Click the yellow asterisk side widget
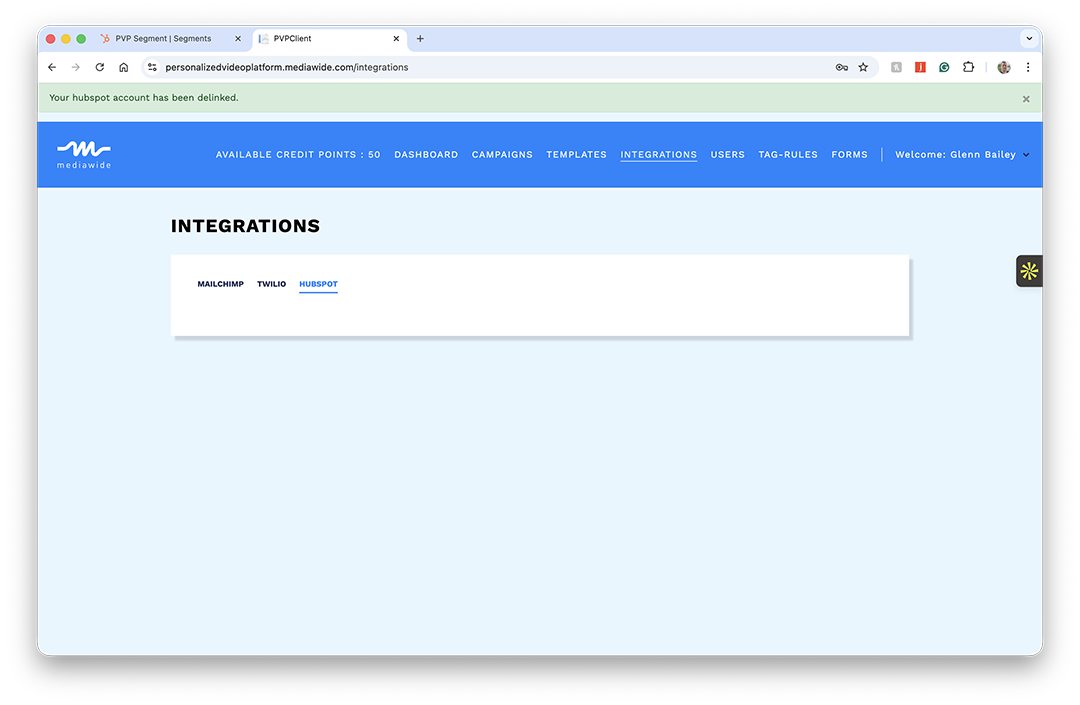Image resolution: width=1080 pixels, height=705 pixels. pyautogui.click(x=1029, y=271)
